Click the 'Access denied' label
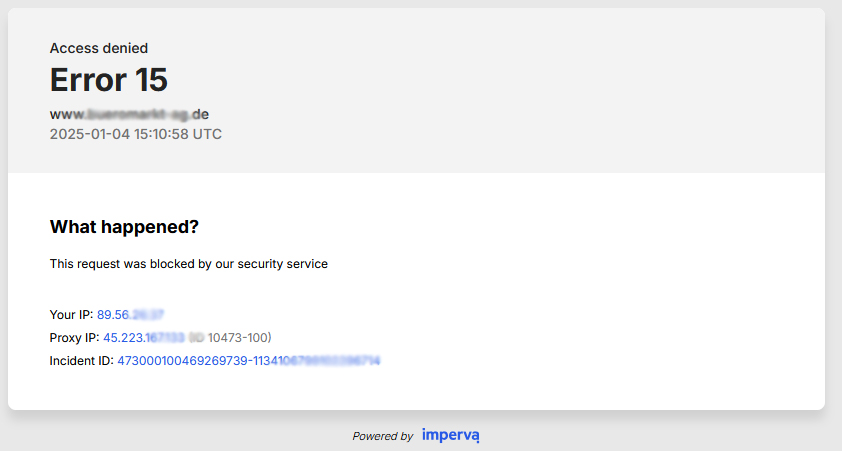 (99, 48)
